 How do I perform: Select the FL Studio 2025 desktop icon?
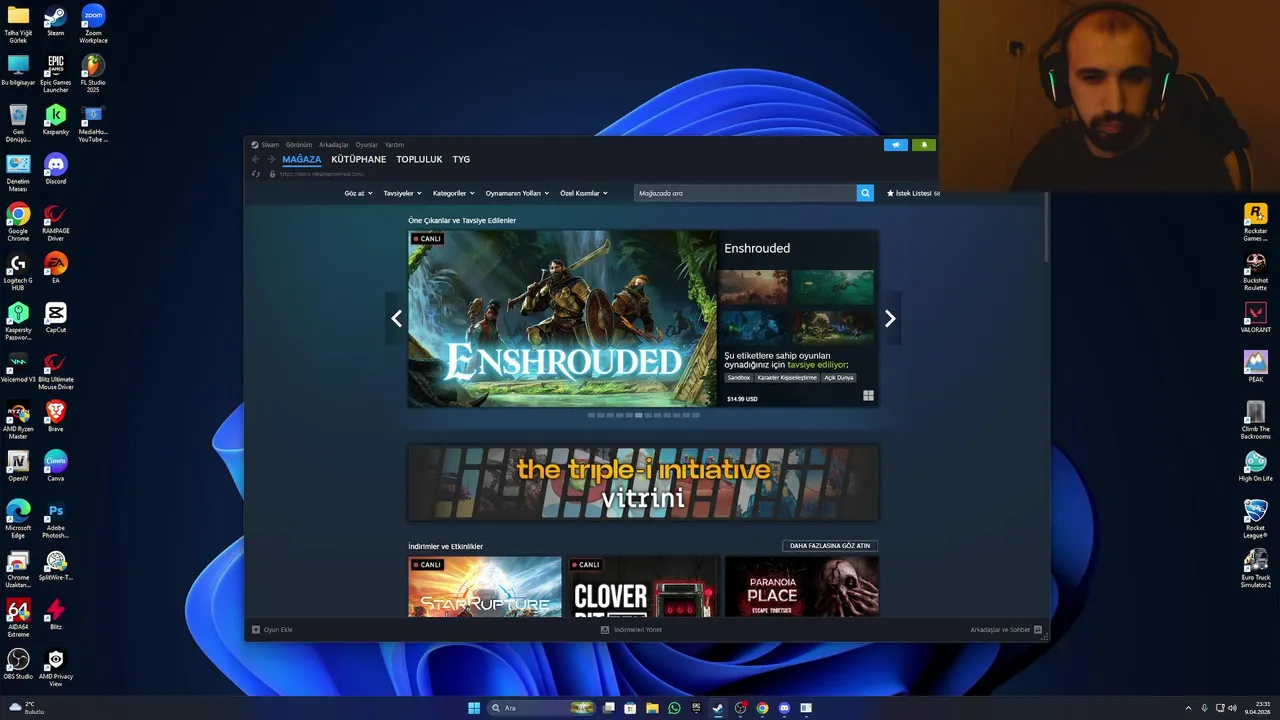coord(93,74)
